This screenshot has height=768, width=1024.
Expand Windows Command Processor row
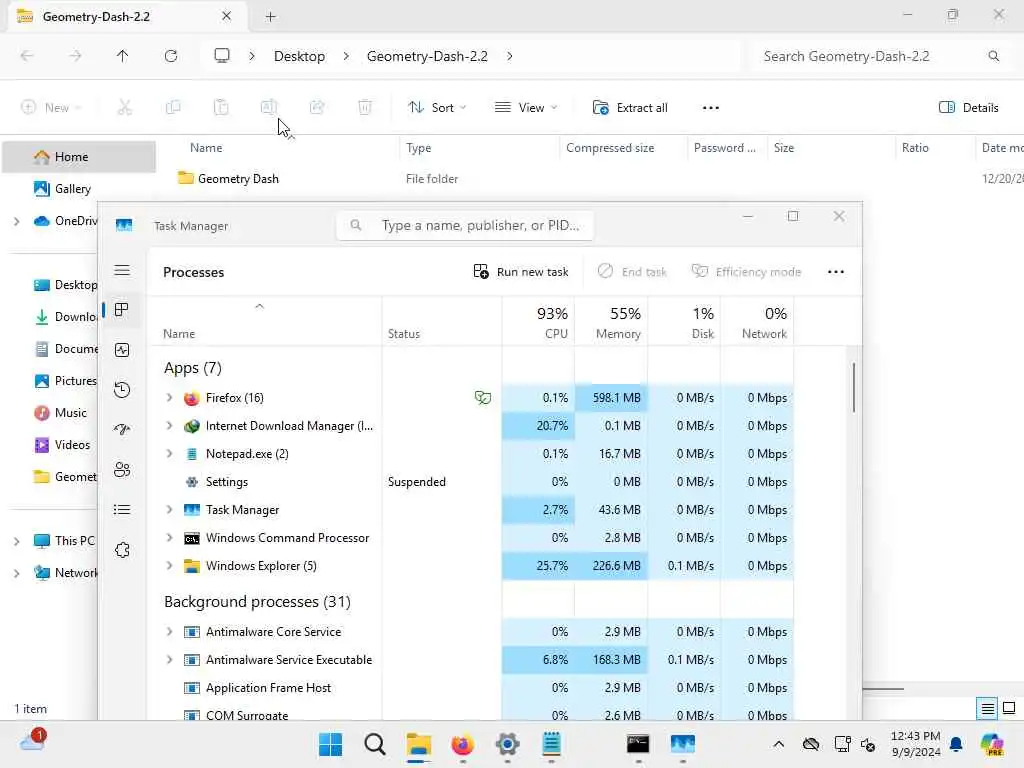point(169,537)
